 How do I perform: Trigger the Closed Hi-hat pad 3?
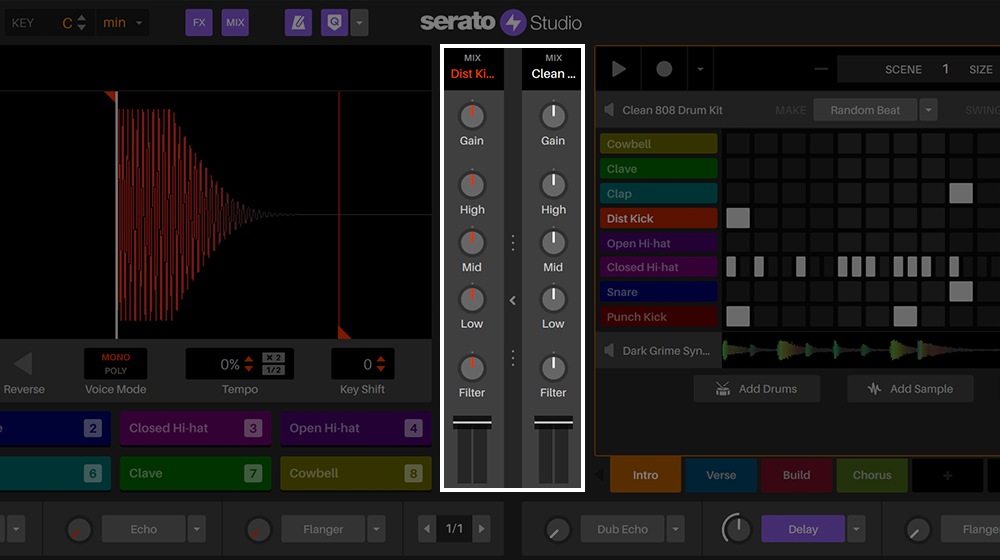[196, 428]
